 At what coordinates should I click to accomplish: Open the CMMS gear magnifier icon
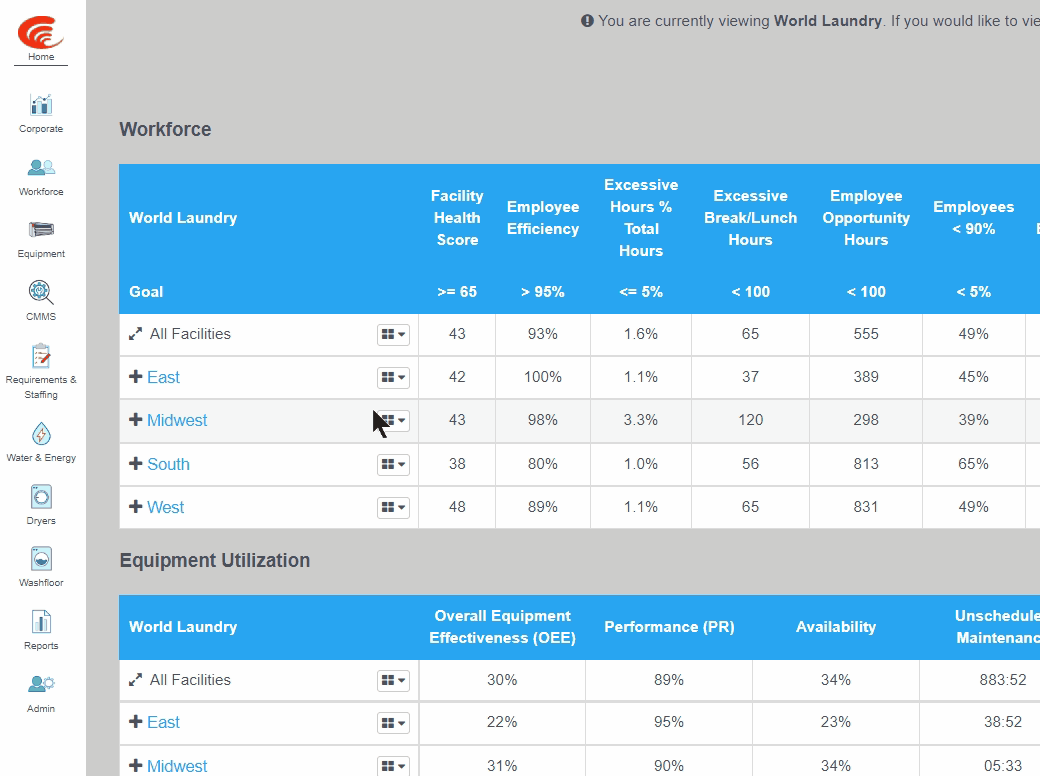coord(41,292)
